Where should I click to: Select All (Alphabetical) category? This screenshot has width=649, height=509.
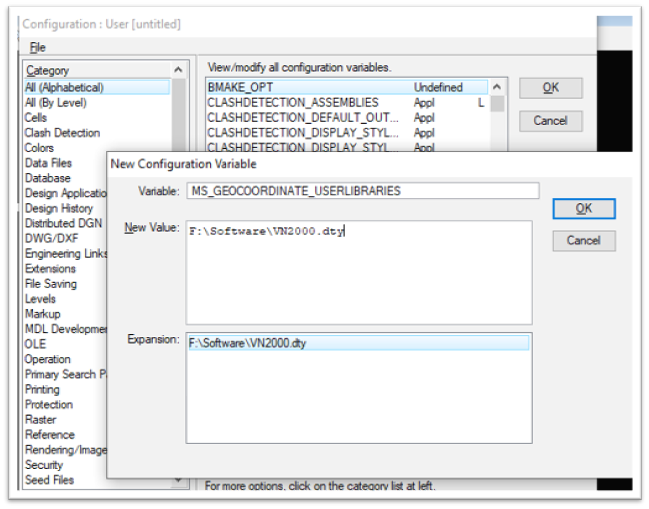click(x=64, y=87)
